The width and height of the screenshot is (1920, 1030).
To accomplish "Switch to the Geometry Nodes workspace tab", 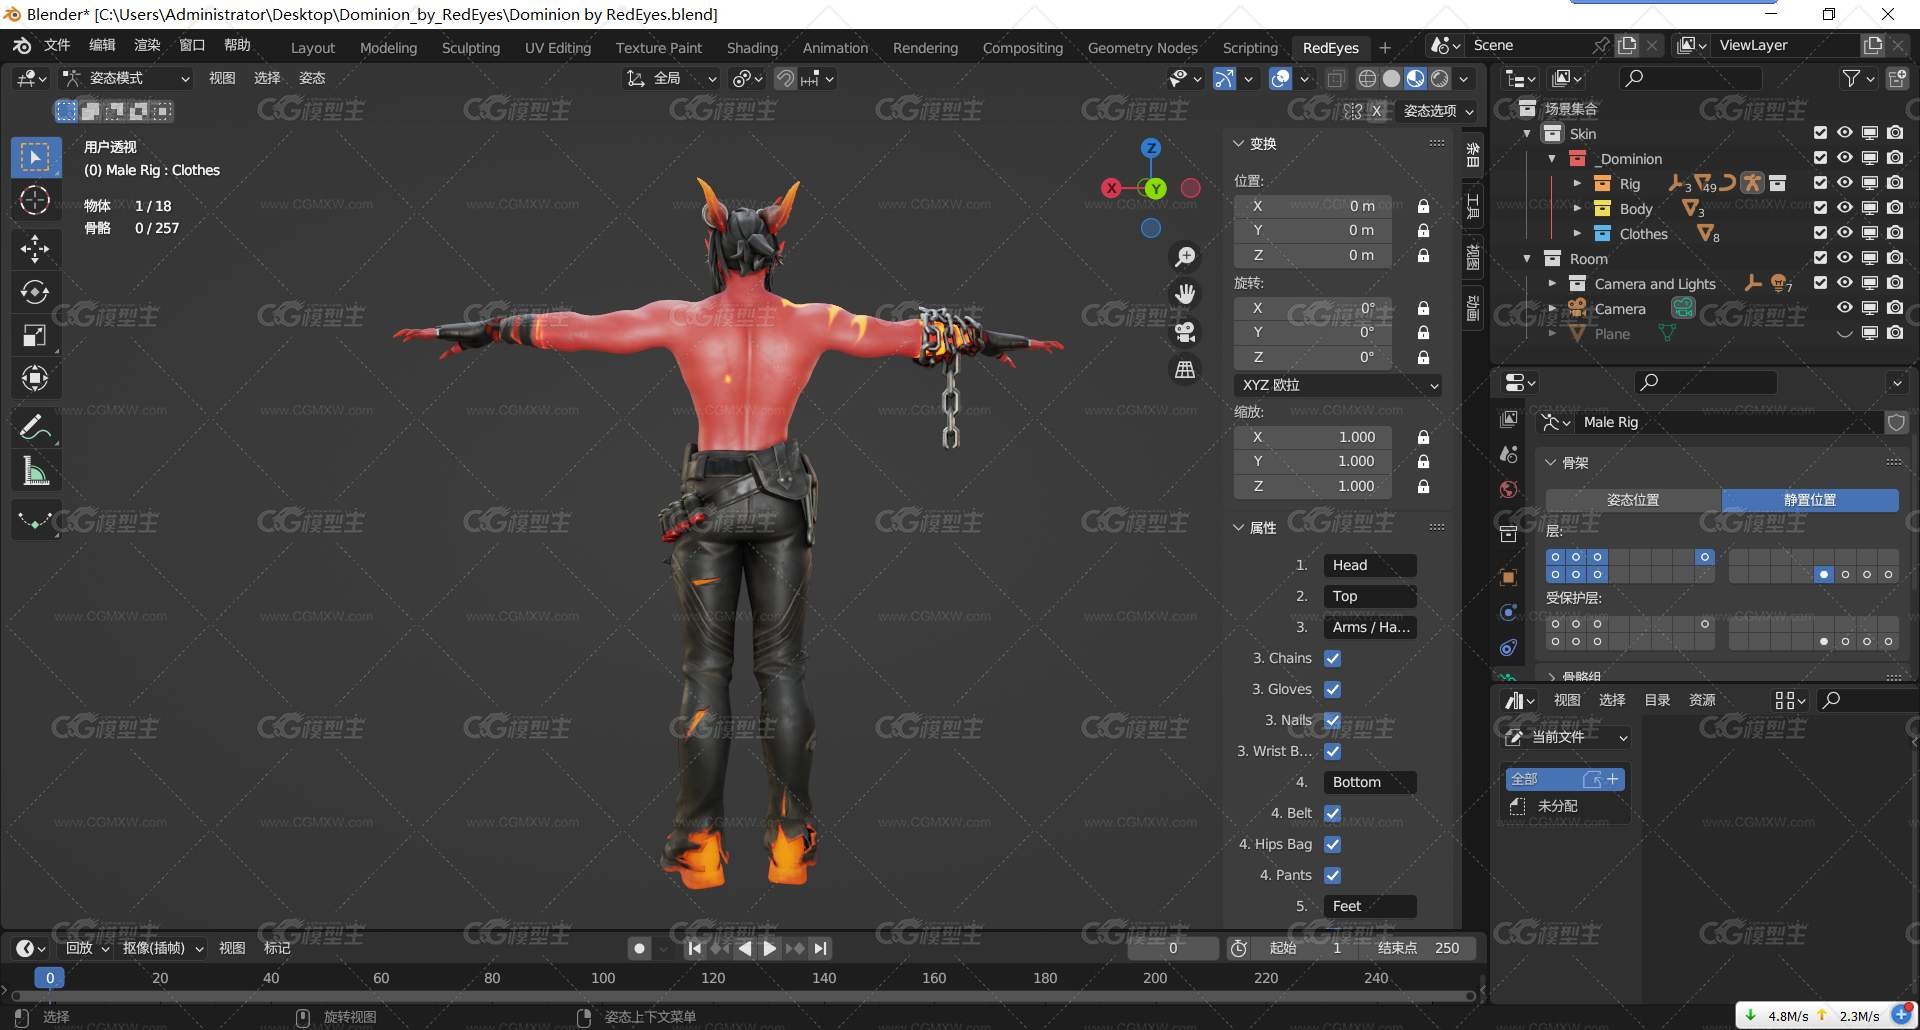I will (x=1142, y=48).
